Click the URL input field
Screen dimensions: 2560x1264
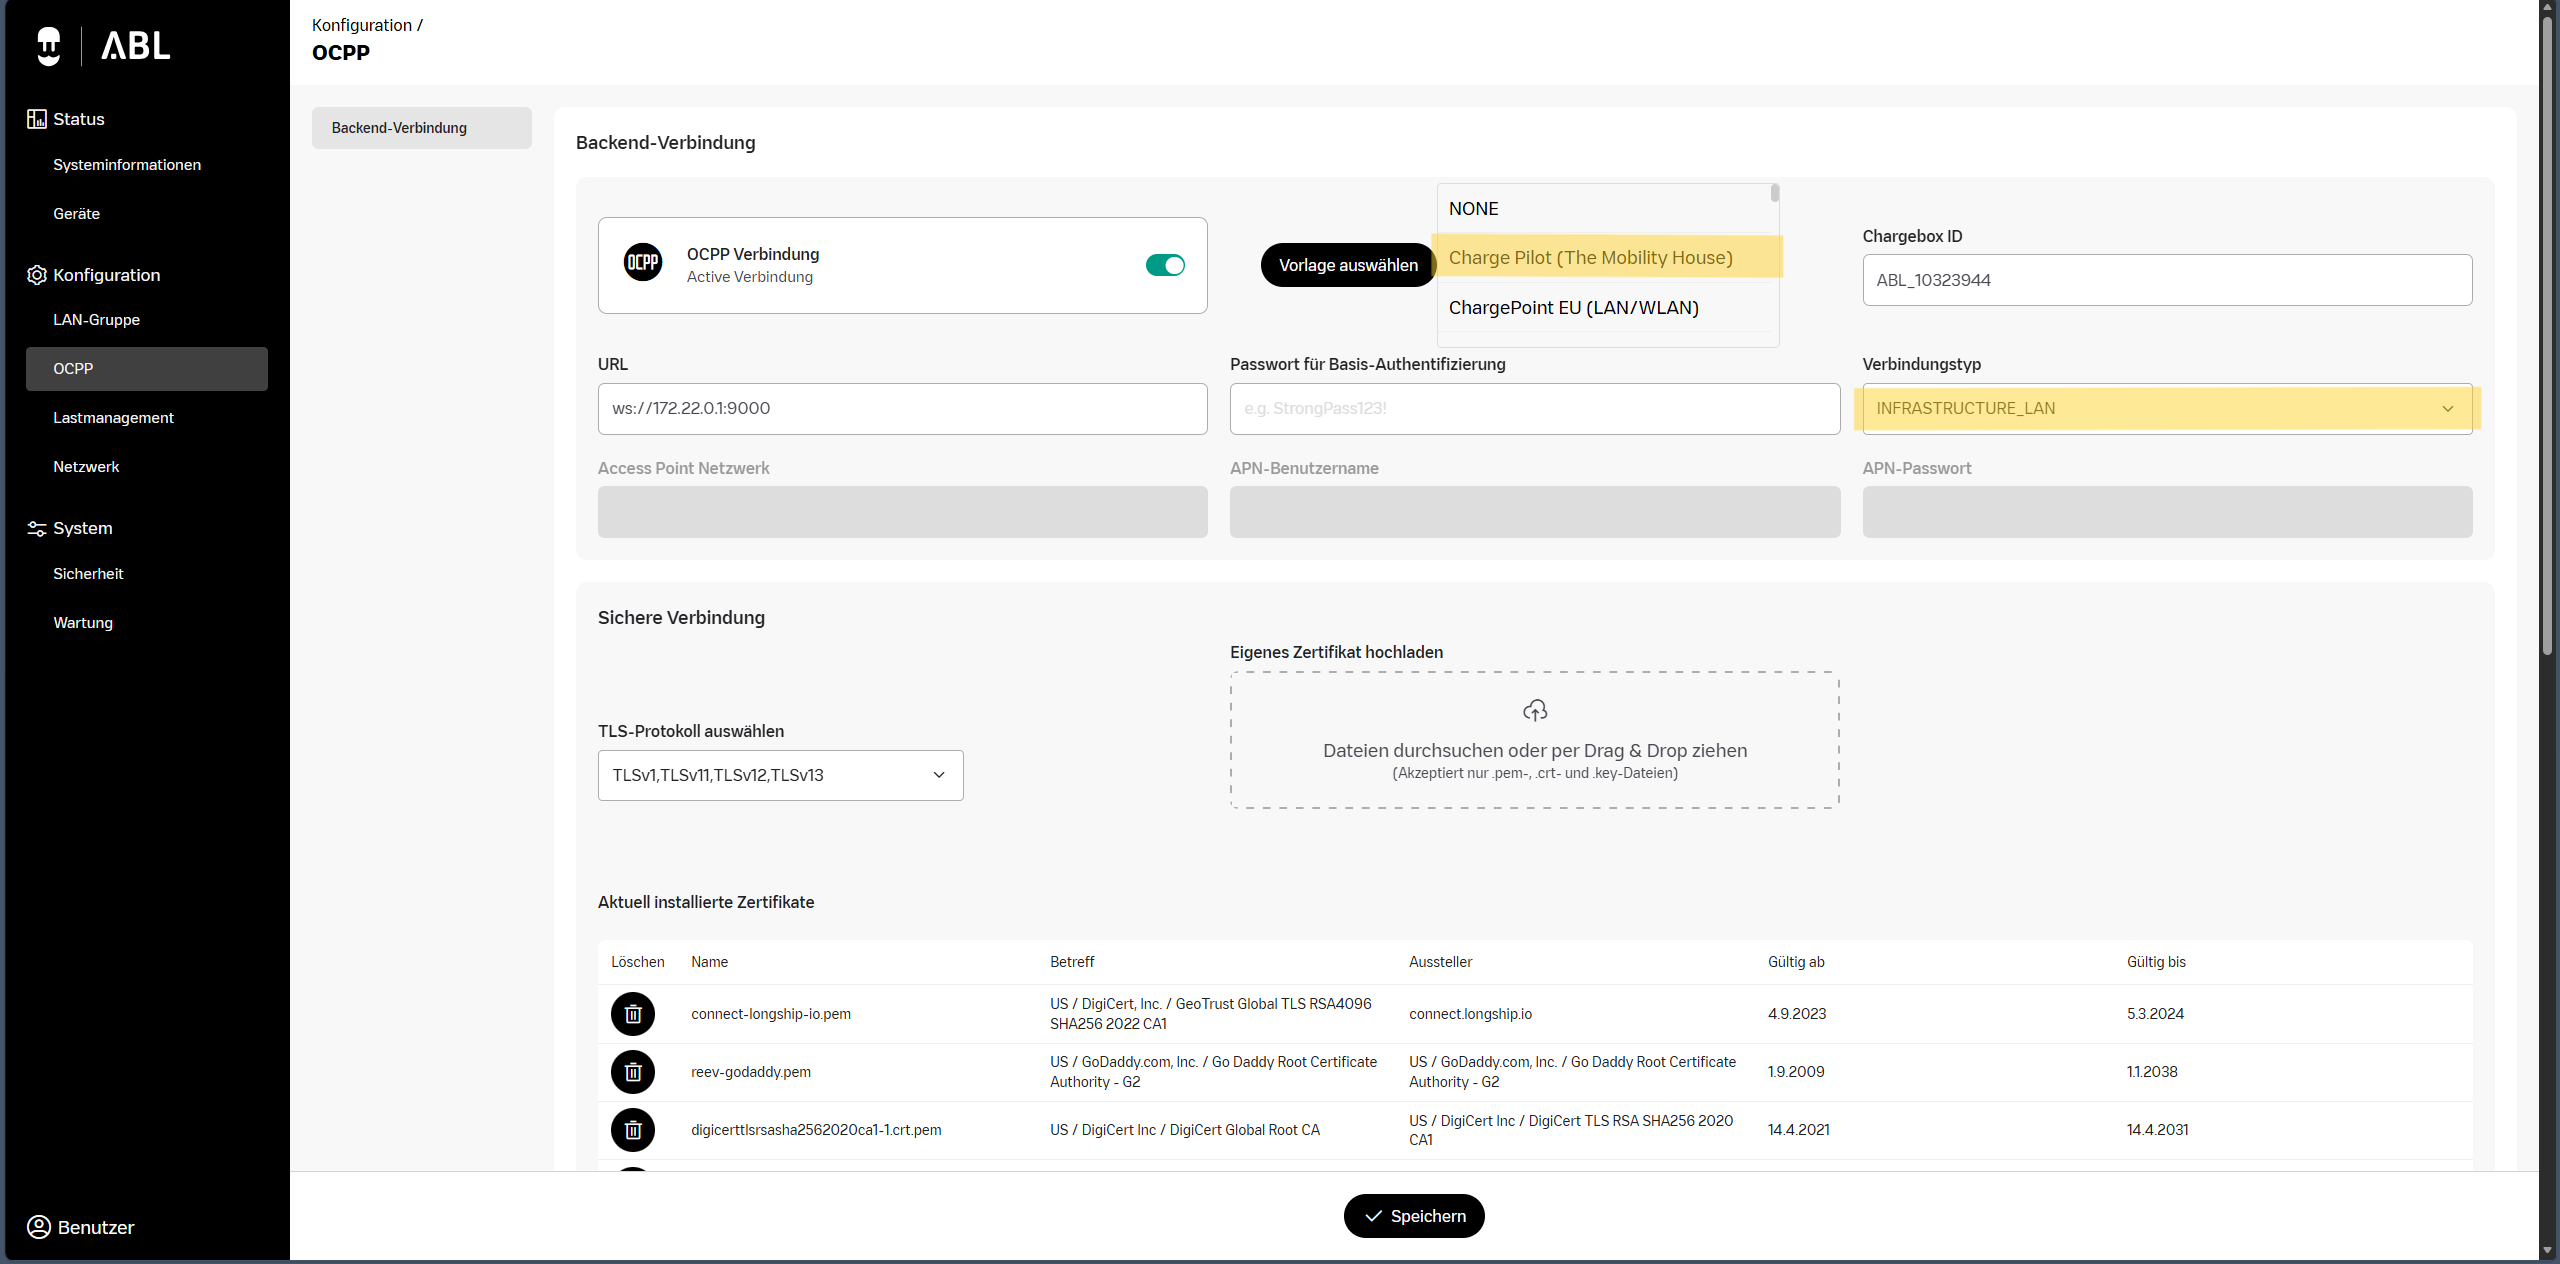click(902, 408)
